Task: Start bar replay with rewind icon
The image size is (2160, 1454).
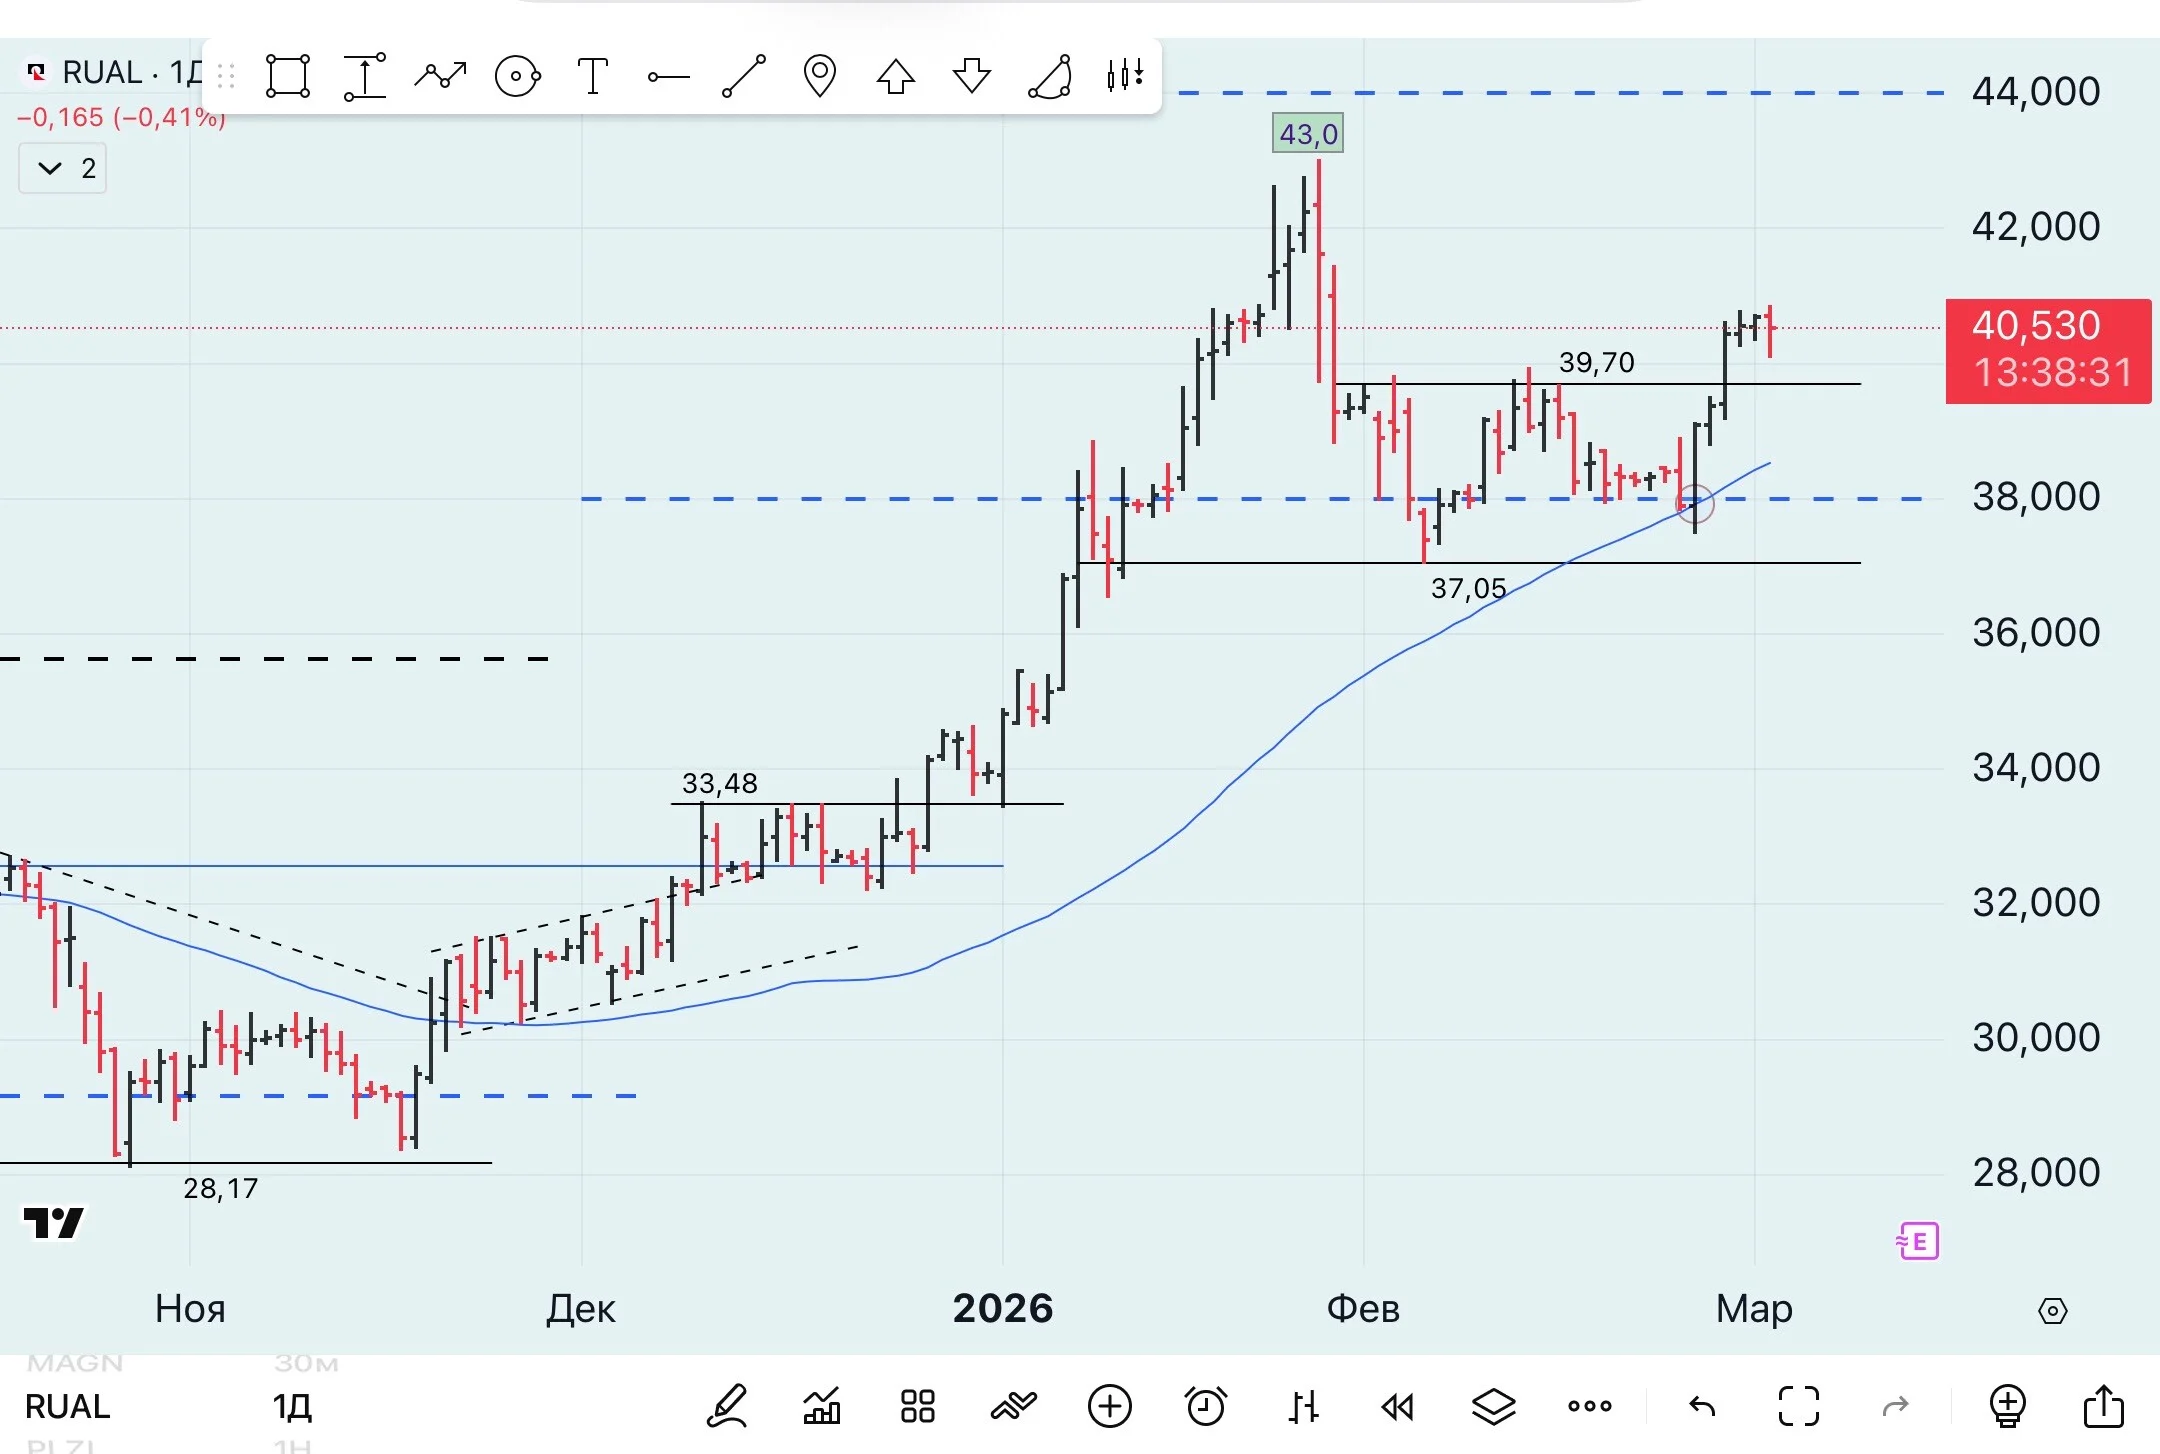Action: click(1397, 1407)
